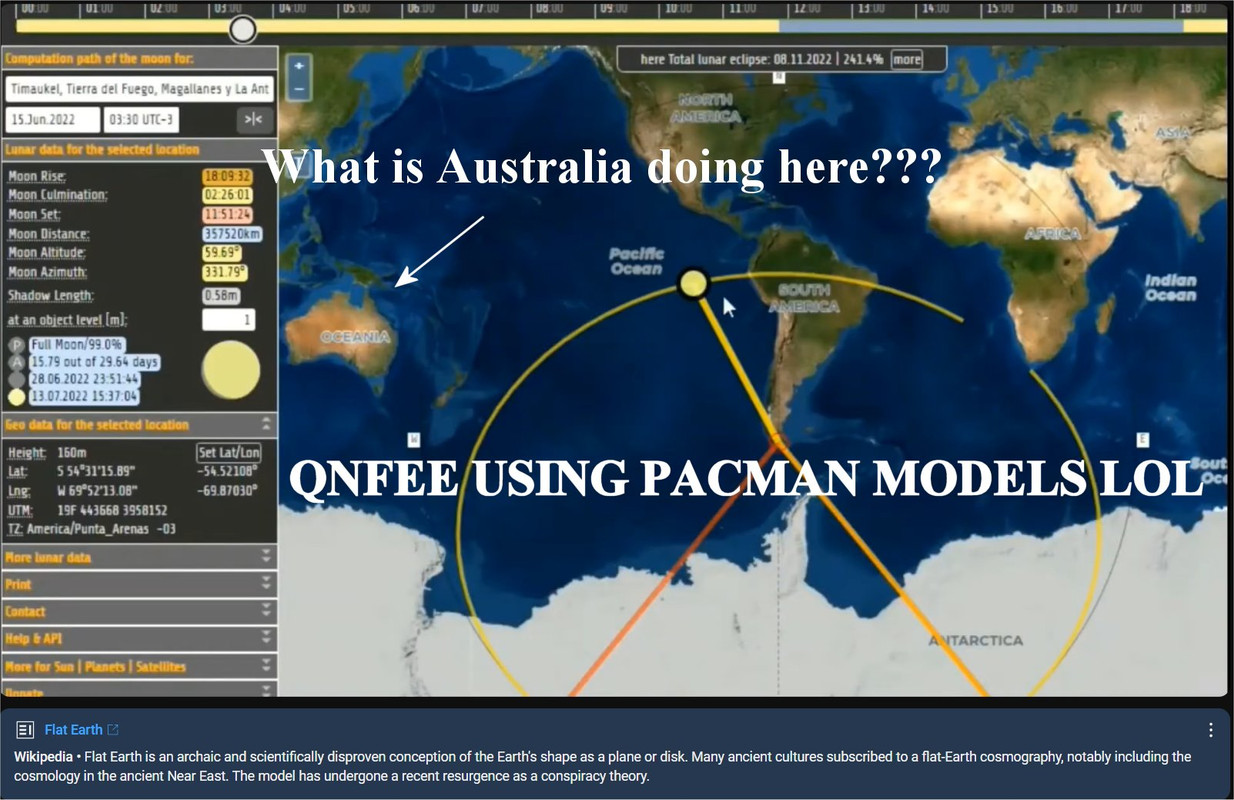Click the Moon Rise label
Image resolution: width=1234 pixels, height=800 pixels.
(x=36, y=176)
